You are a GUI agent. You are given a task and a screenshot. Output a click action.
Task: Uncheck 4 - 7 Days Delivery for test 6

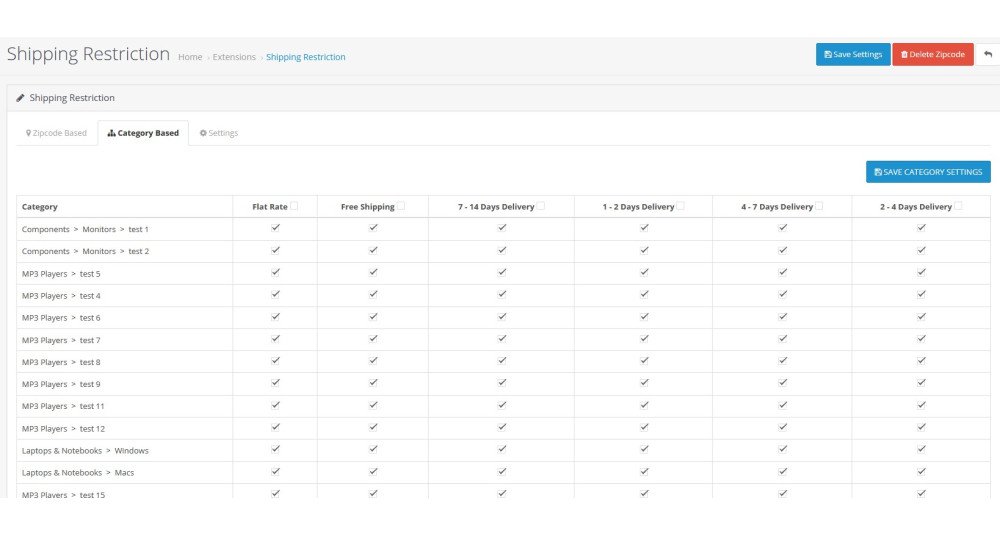[783, 316]
